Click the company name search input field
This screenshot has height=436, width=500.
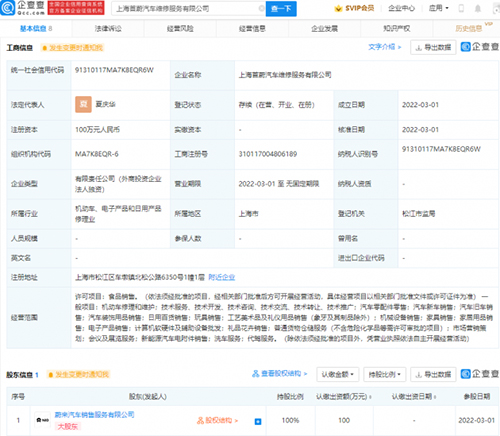(187, 8)
